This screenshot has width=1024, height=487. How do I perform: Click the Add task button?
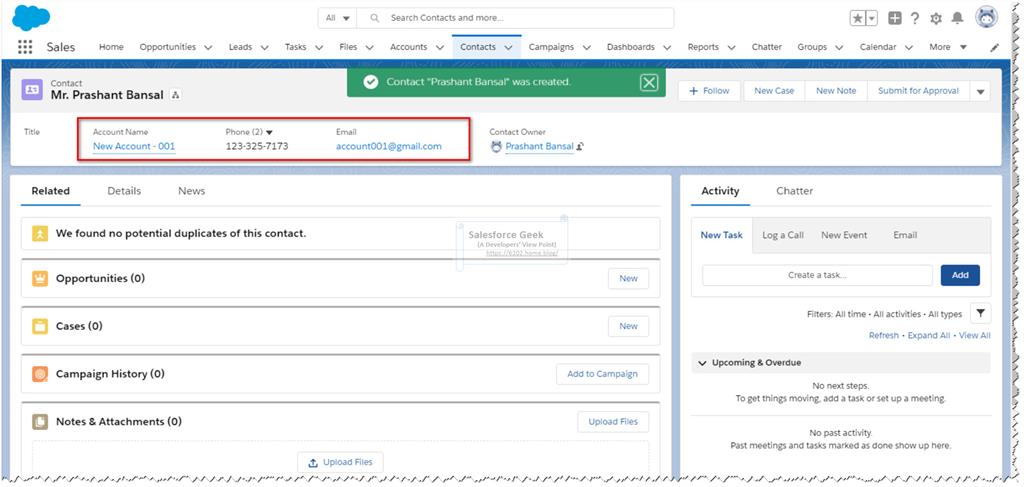[x=960, y=275]
